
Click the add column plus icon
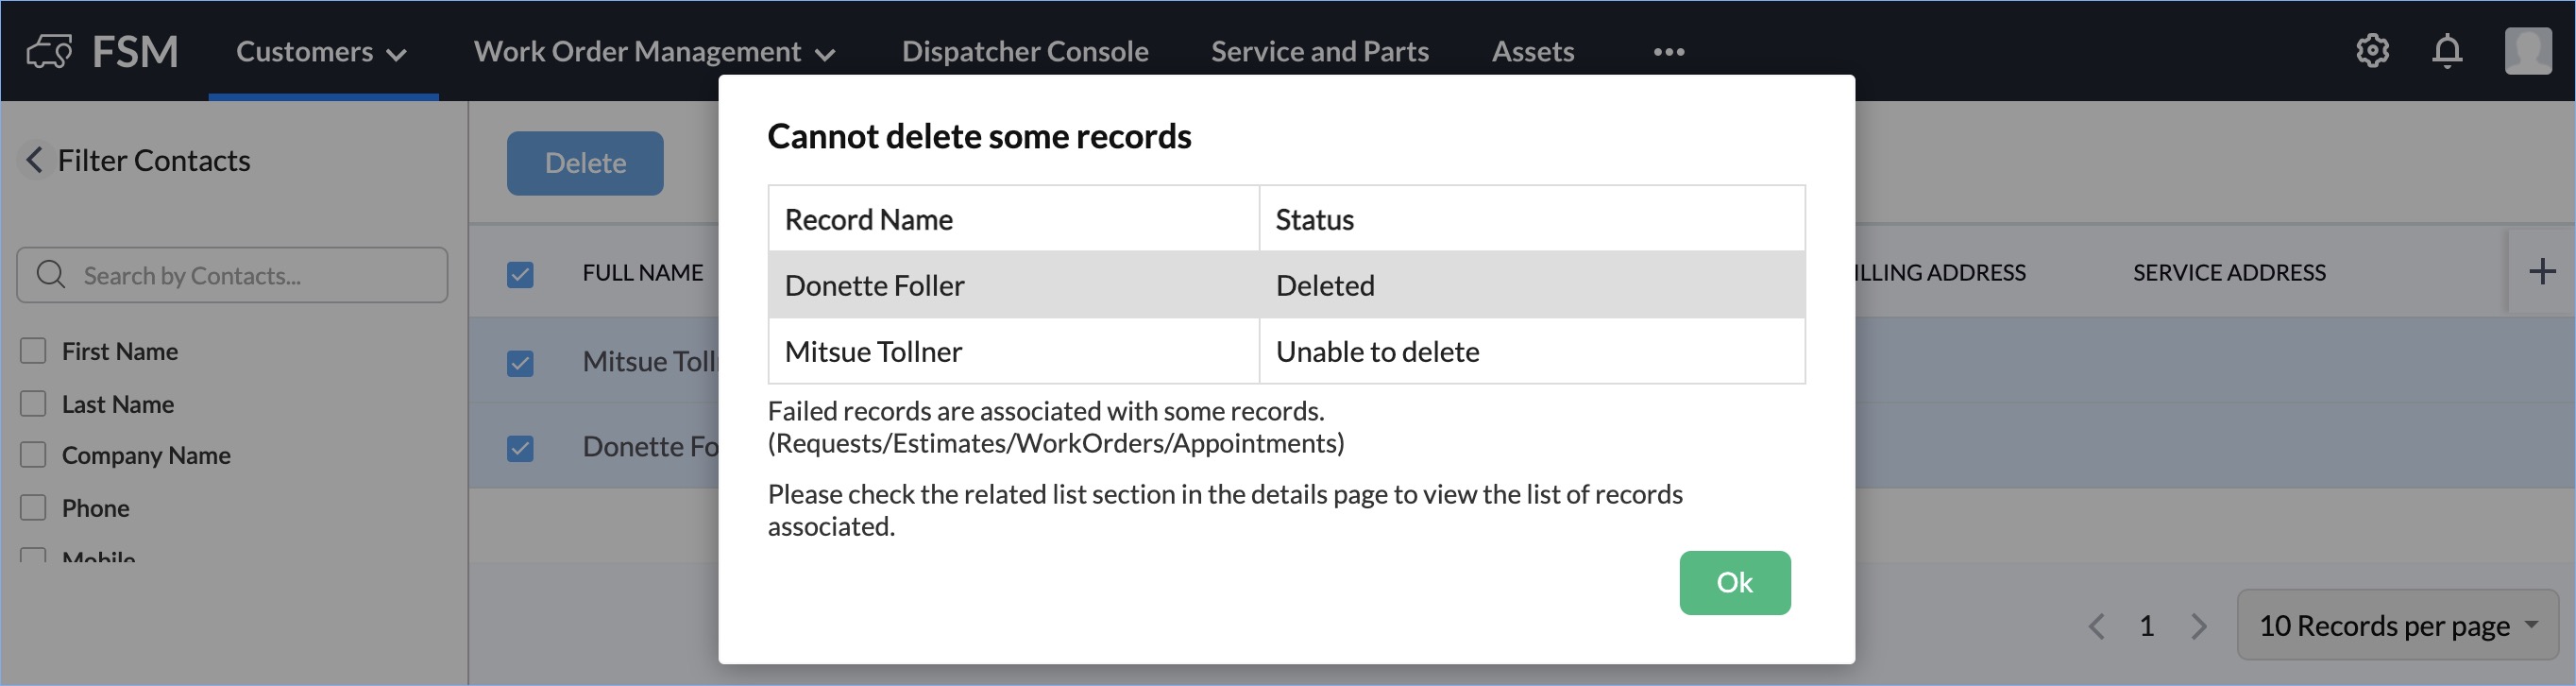click(x=2541, y=271)
